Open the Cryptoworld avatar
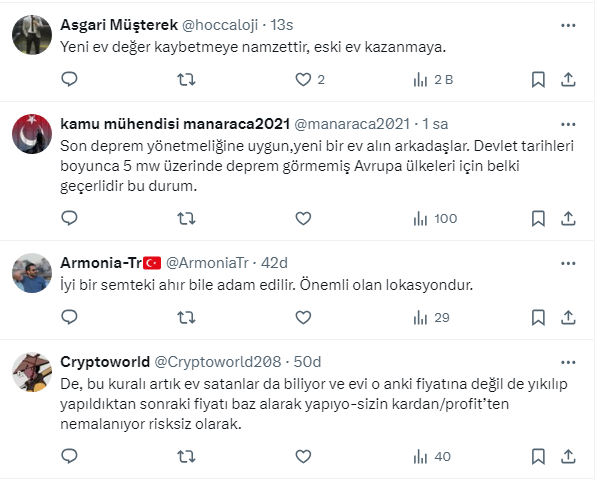Viewport: 608px width, 480px height. 32,373
